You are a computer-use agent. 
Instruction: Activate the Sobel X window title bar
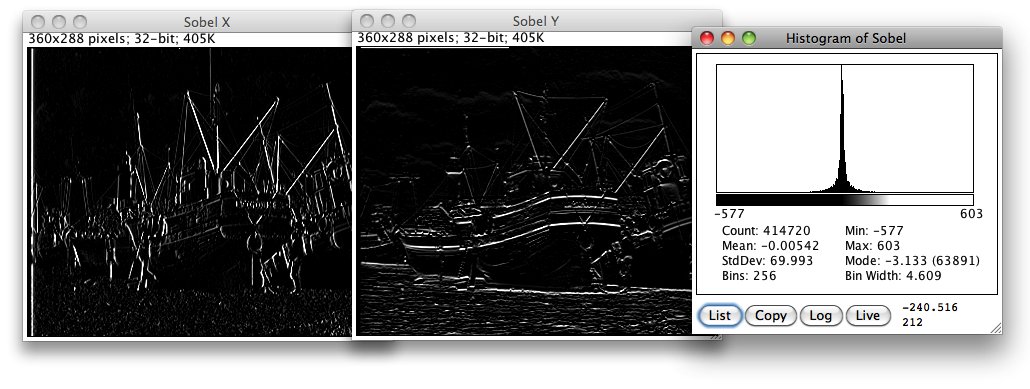click(207, 22)
